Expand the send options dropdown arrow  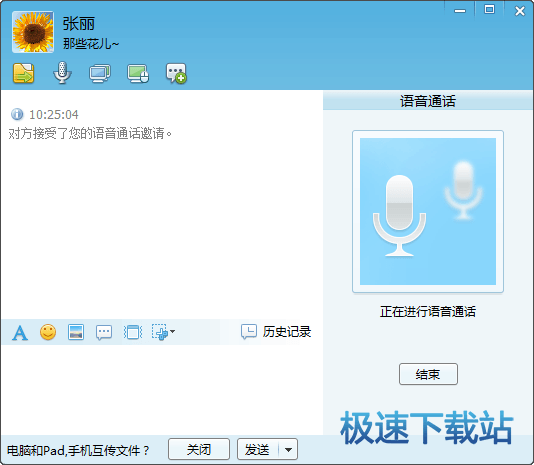(x=288, y=450)
